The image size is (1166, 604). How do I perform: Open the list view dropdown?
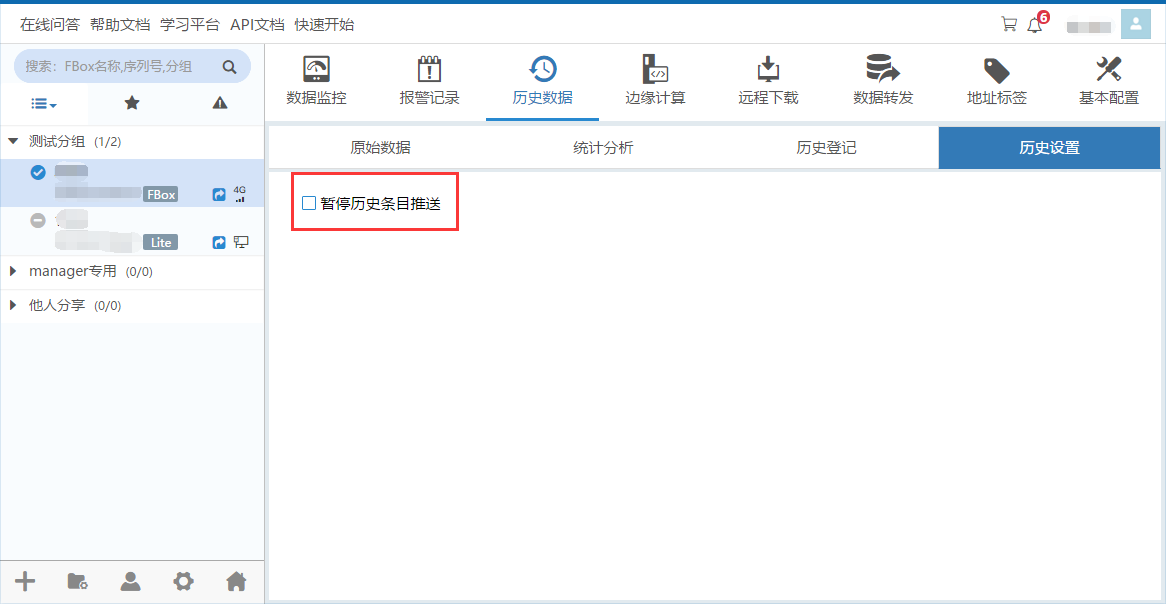point(44,103)
